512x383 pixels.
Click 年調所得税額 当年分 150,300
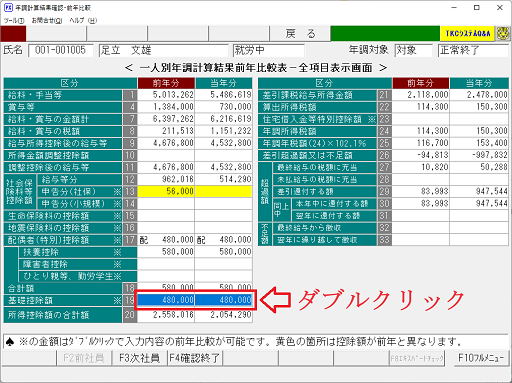479,131
